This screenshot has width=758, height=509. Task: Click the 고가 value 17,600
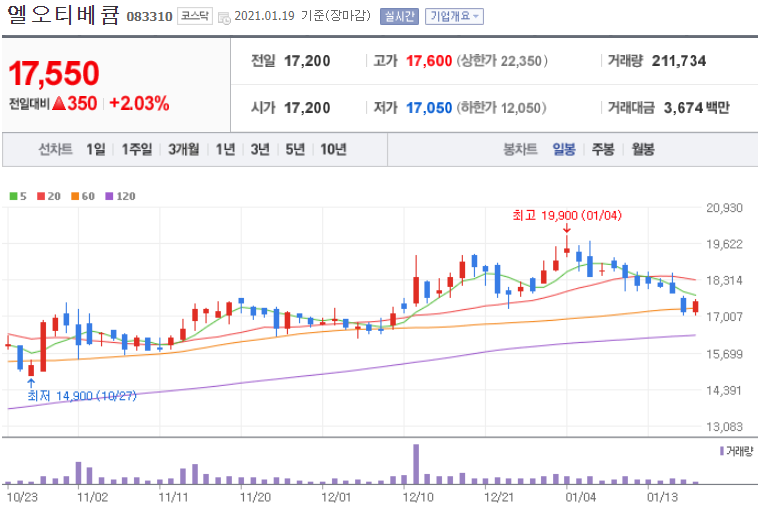[429, 61]
